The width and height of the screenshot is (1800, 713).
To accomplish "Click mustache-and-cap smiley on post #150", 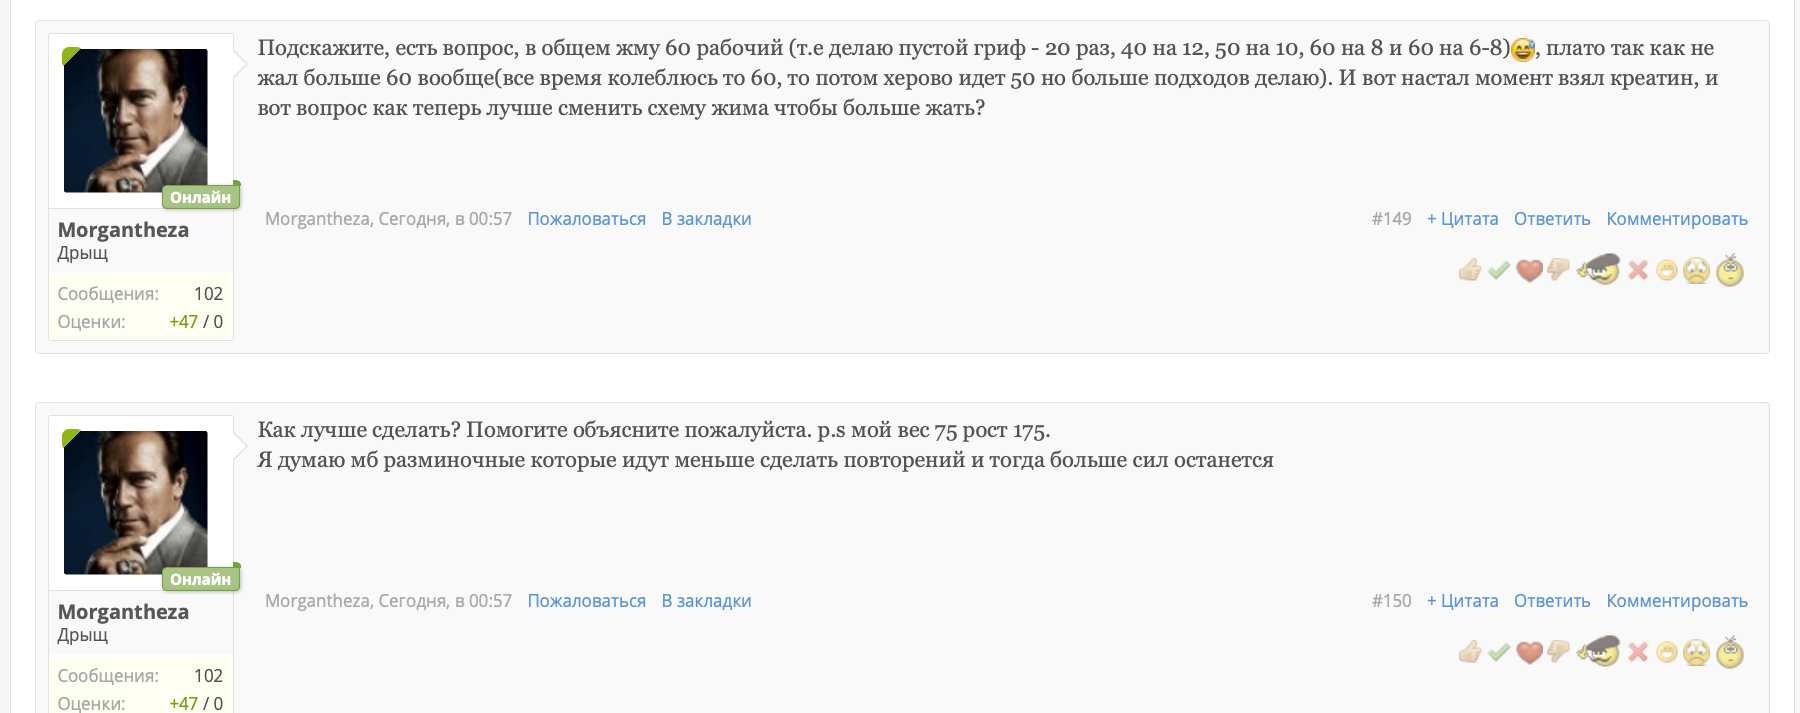I will coord(1599,652).
